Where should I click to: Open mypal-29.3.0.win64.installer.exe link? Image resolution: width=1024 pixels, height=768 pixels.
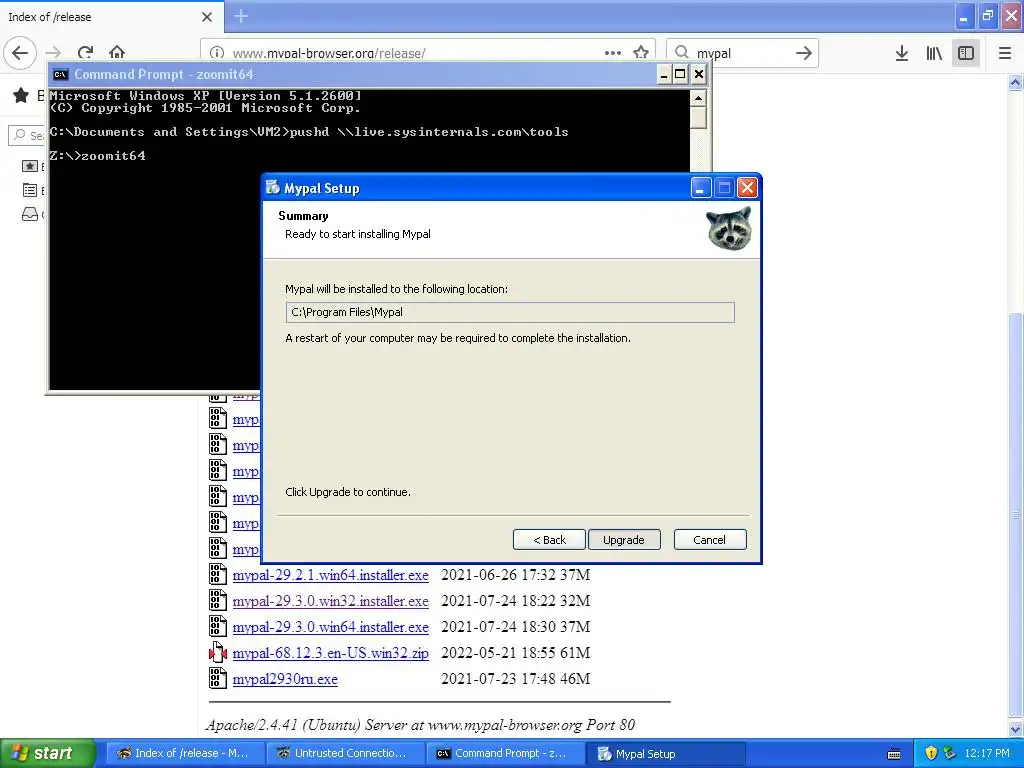pyautogui.click(x=330, y=628)
